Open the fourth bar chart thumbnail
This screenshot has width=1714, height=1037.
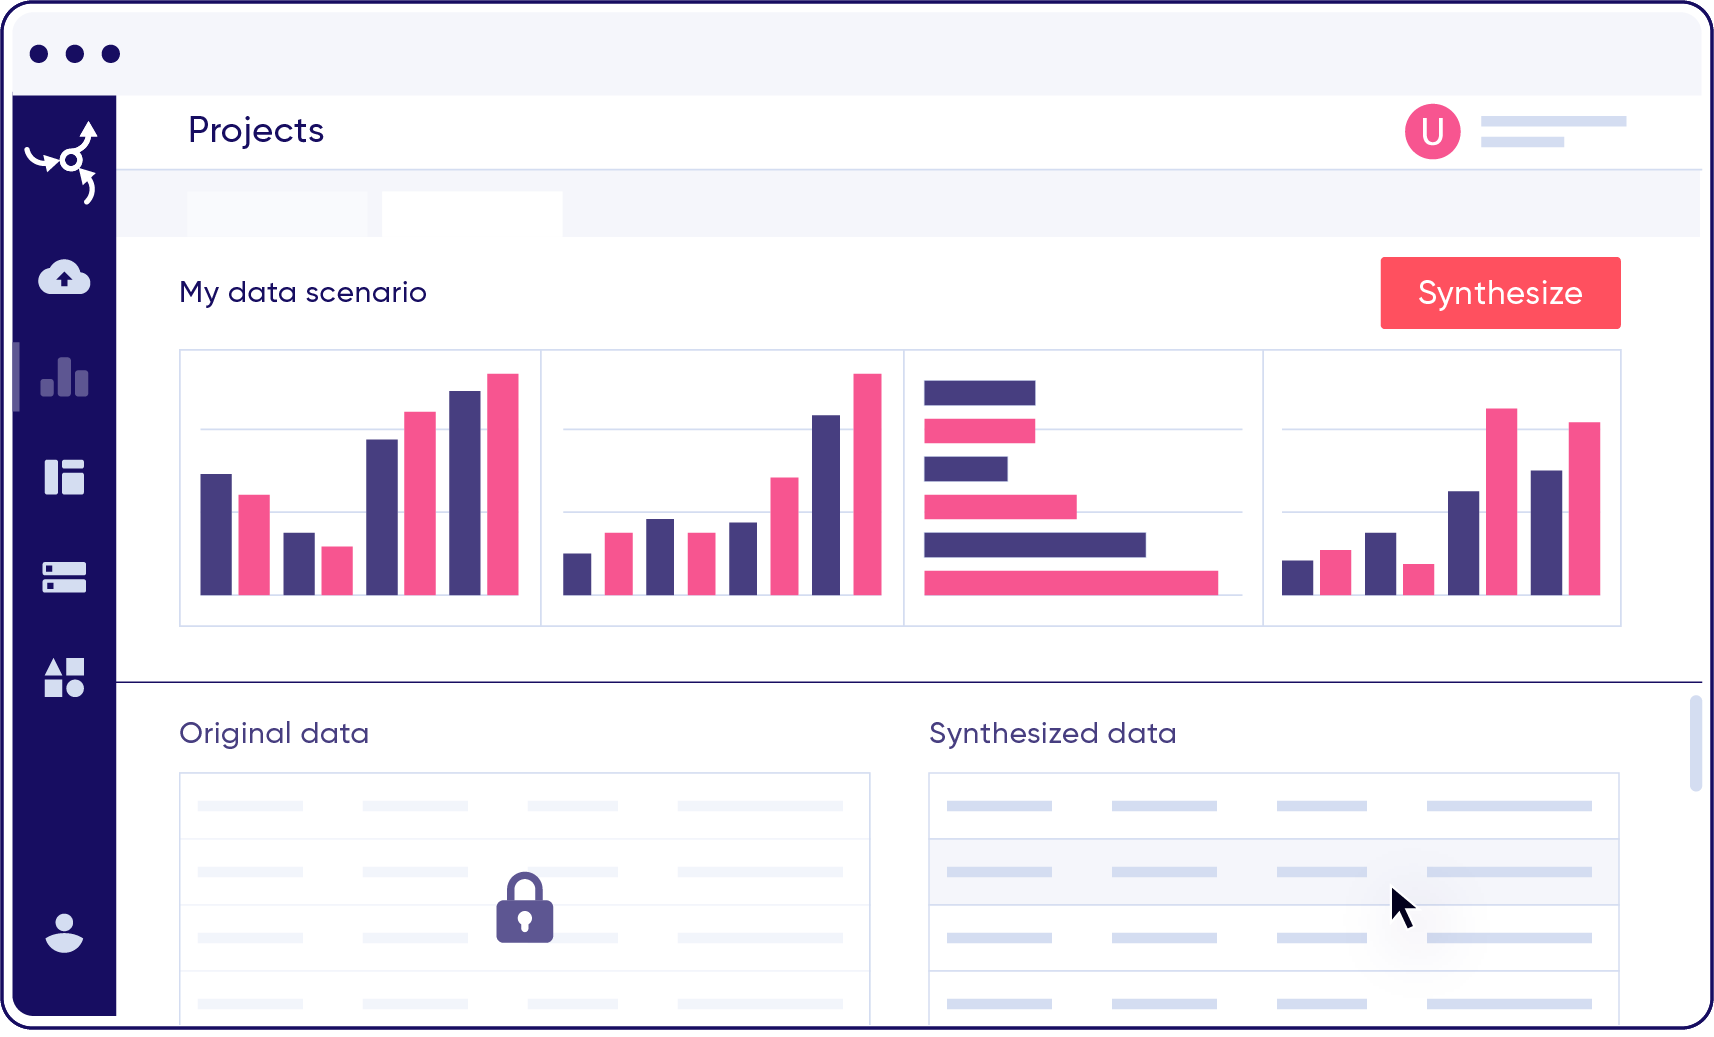pyautogui.click(x=1441, y=487)
